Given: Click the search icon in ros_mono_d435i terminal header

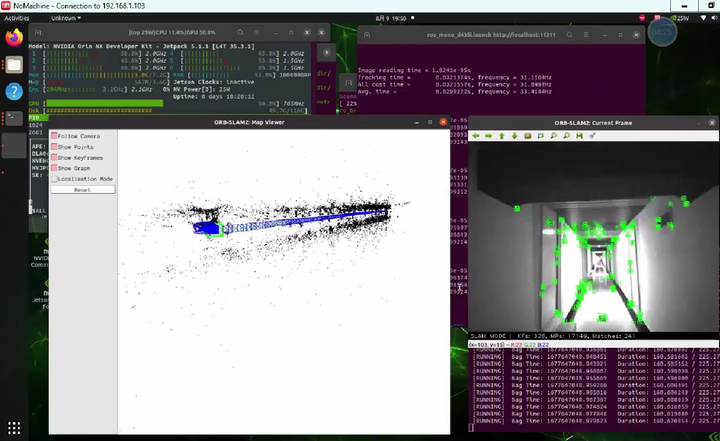Looking at the screenshot, I should (569, 35).
